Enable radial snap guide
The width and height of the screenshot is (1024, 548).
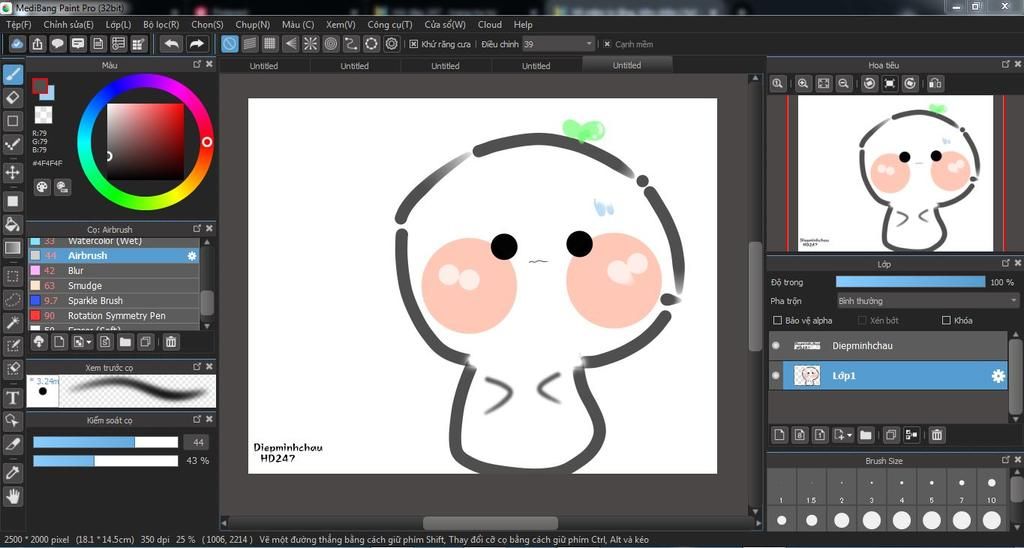tap(310, 44)
